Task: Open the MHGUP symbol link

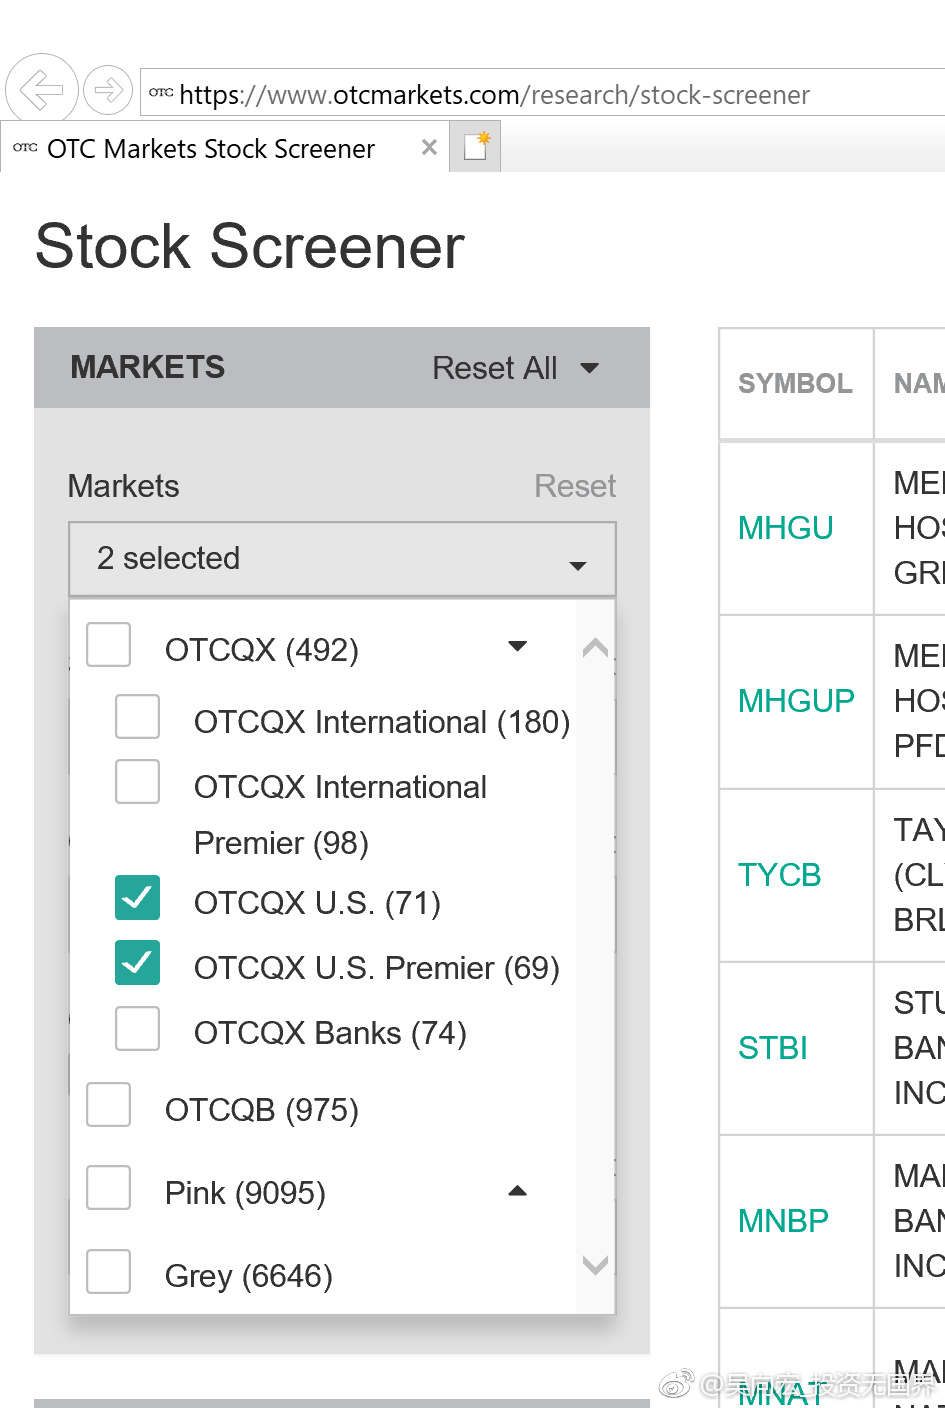Action: [x=796, y=701]
